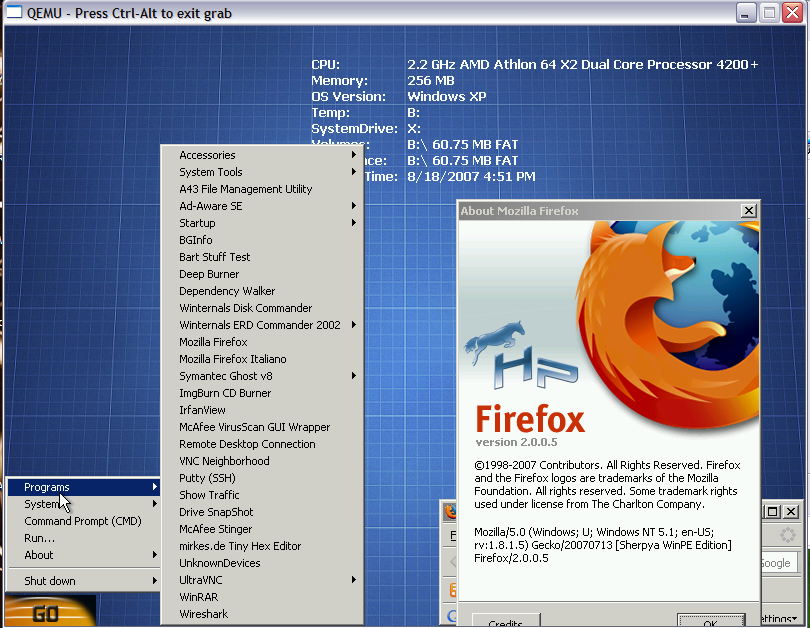Image resolution: width=810 pixels, height=628 pixels.
Task: Open the Credits button in Firefox dialog
Action: (505, 622)
